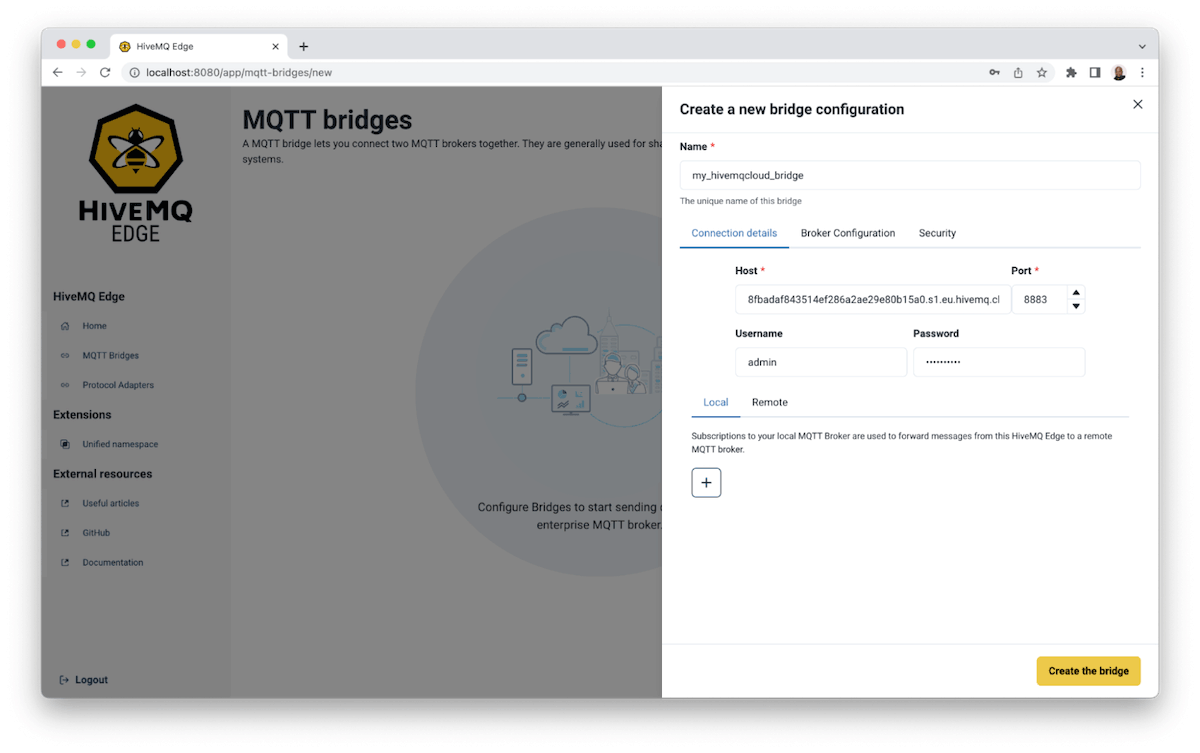Click the bridge Name input field

pyautogui.click(x=910, y=175)
